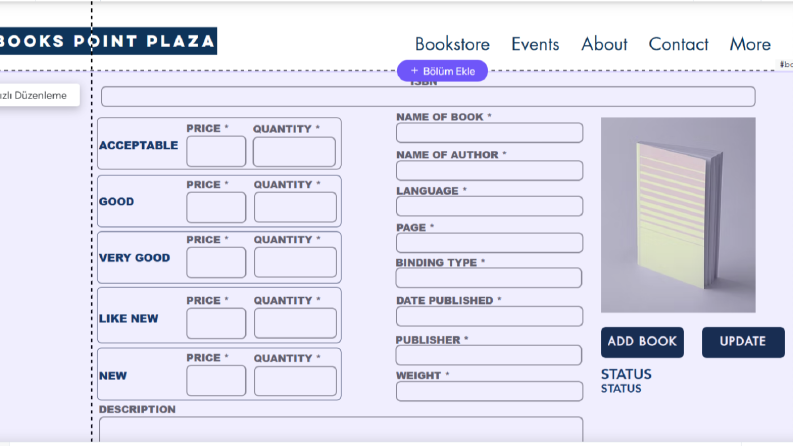The image size is (793, 446).
Task: Click the DESCRIPTION label
Action: pyautogui.click(x=137, y=410)
